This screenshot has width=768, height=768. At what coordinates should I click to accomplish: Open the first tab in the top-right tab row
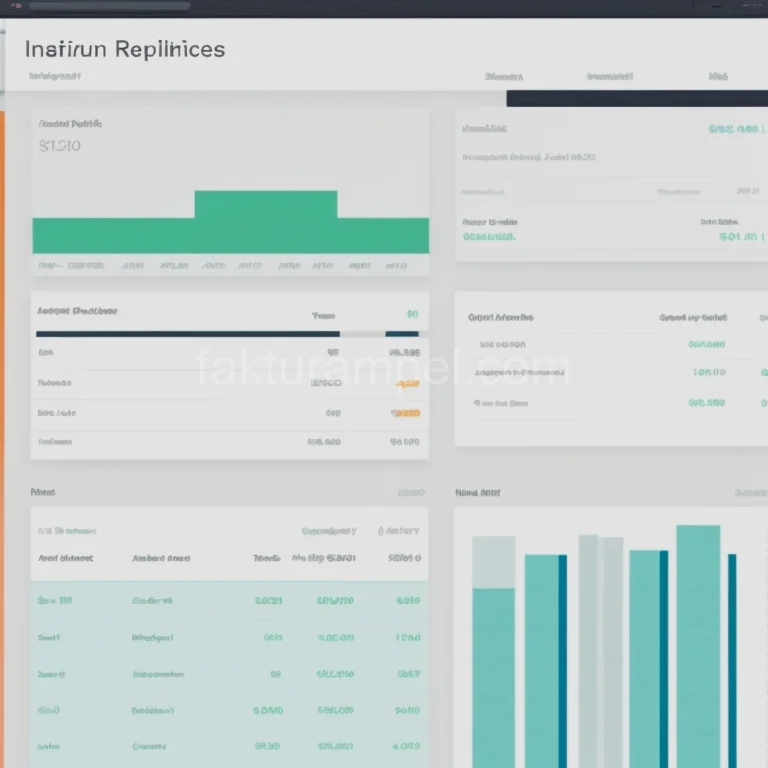pyautogui.click(x=504, y=76)
